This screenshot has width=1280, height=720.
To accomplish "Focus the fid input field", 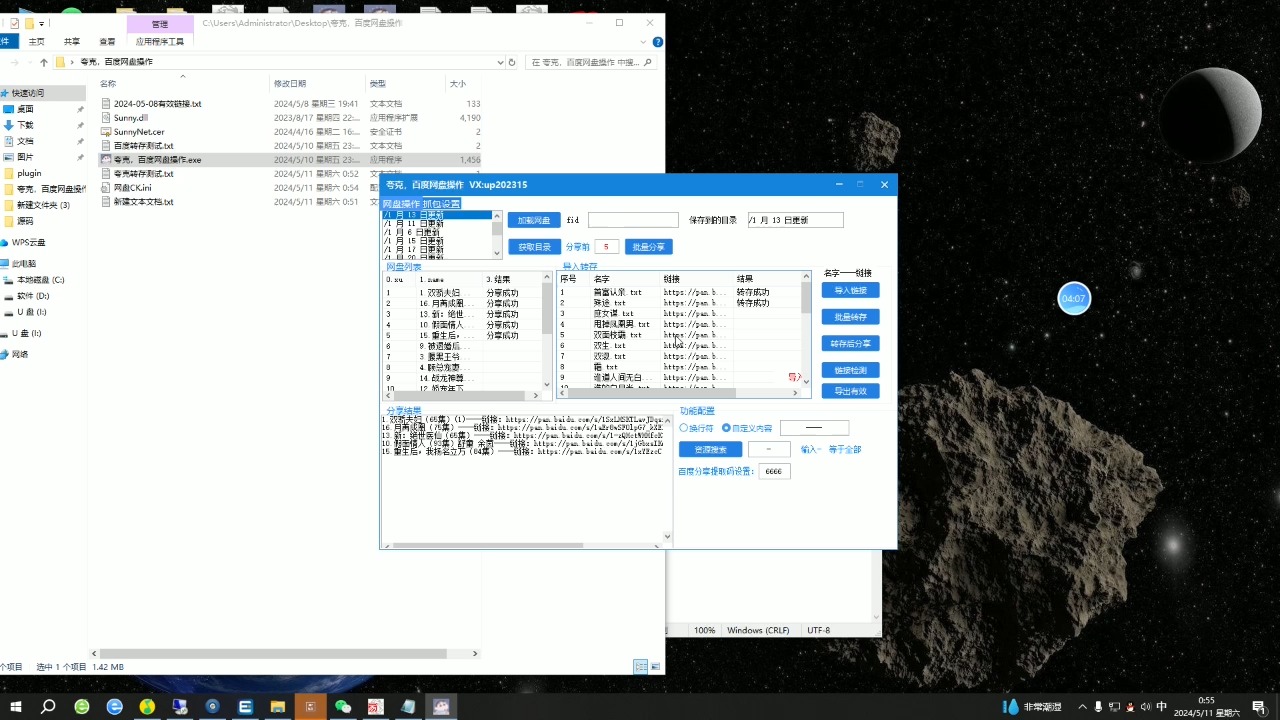I will [633, 220].
